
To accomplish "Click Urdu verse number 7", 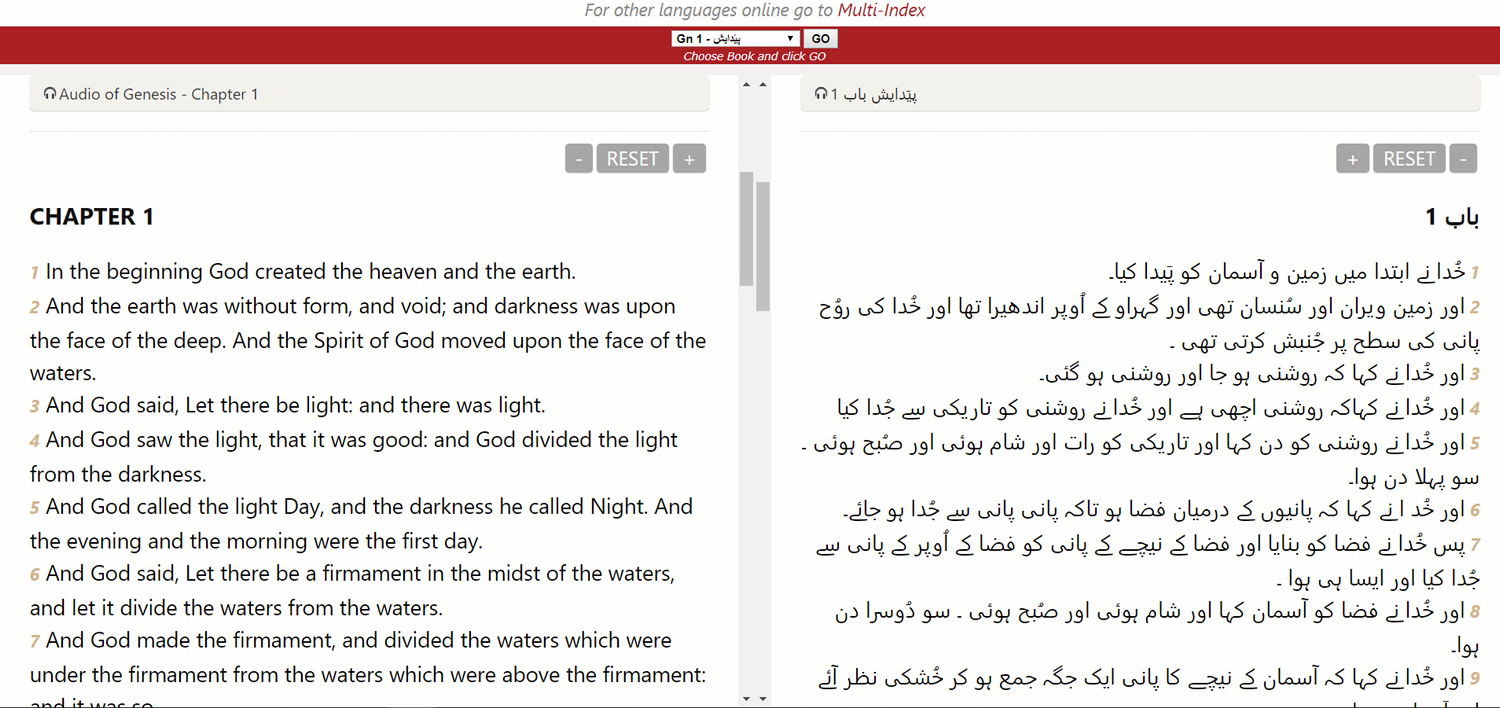I will click(x=1475, y=546).
